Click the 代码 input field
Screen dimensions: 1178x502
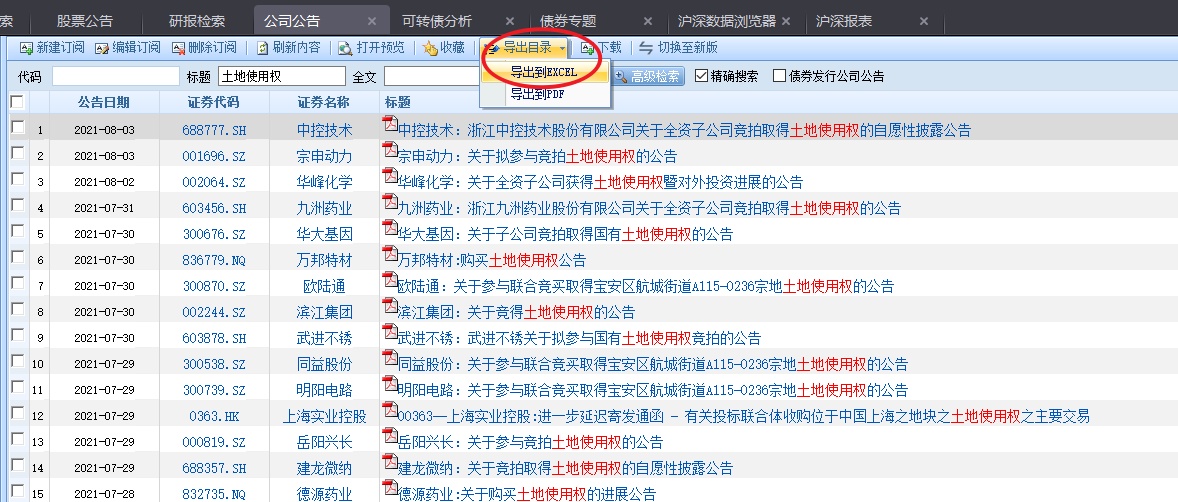116,76
